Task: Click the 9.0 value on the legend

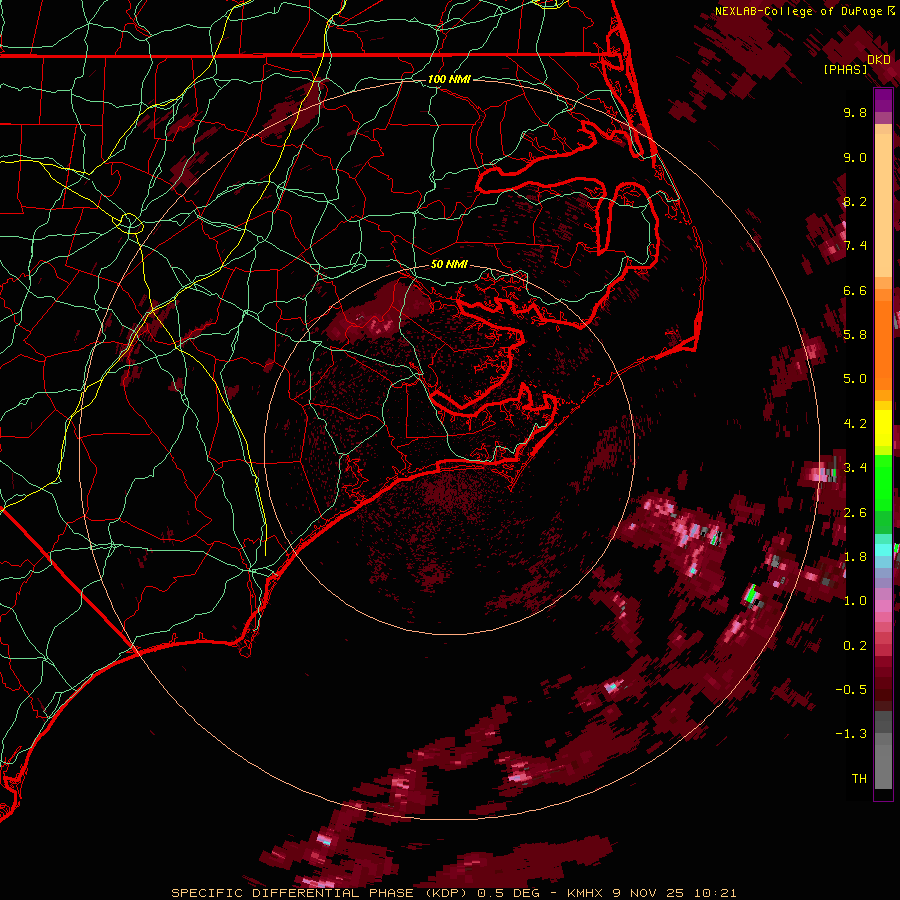Action: point(855,157)
